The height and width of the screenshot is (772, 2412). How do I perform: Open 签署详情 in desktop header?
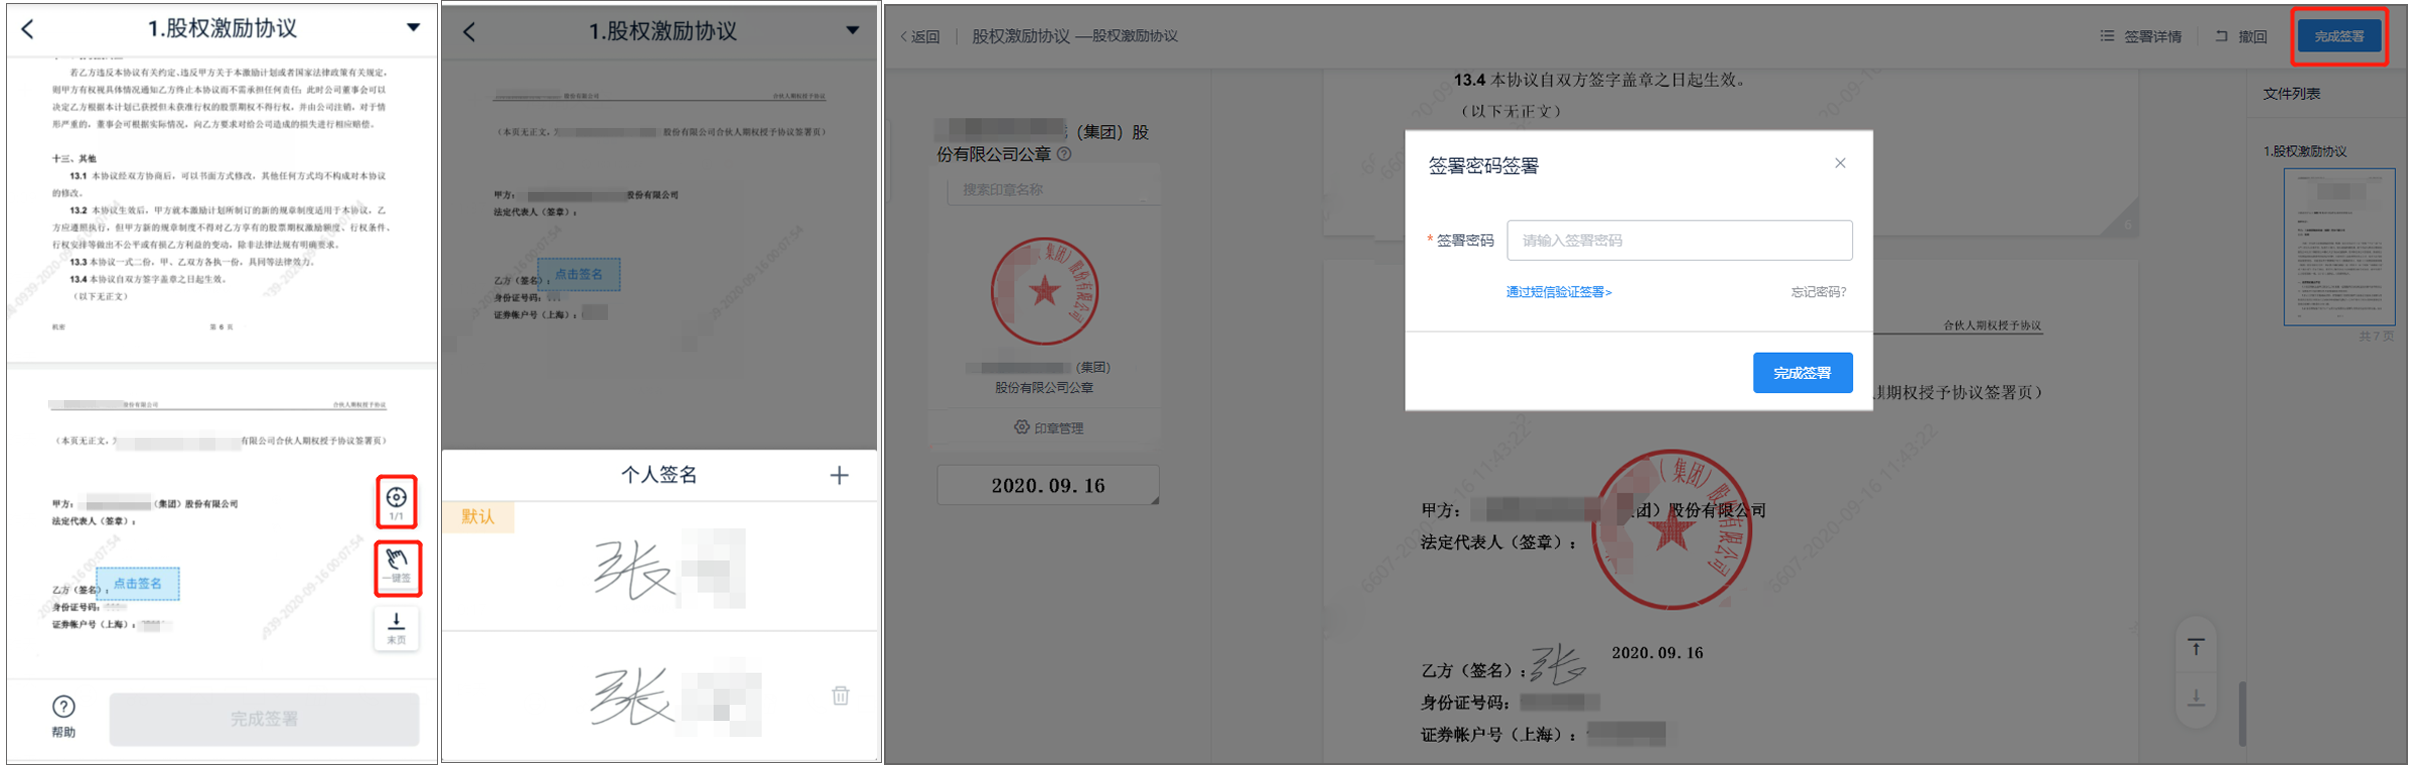[x=2140, y=36]
